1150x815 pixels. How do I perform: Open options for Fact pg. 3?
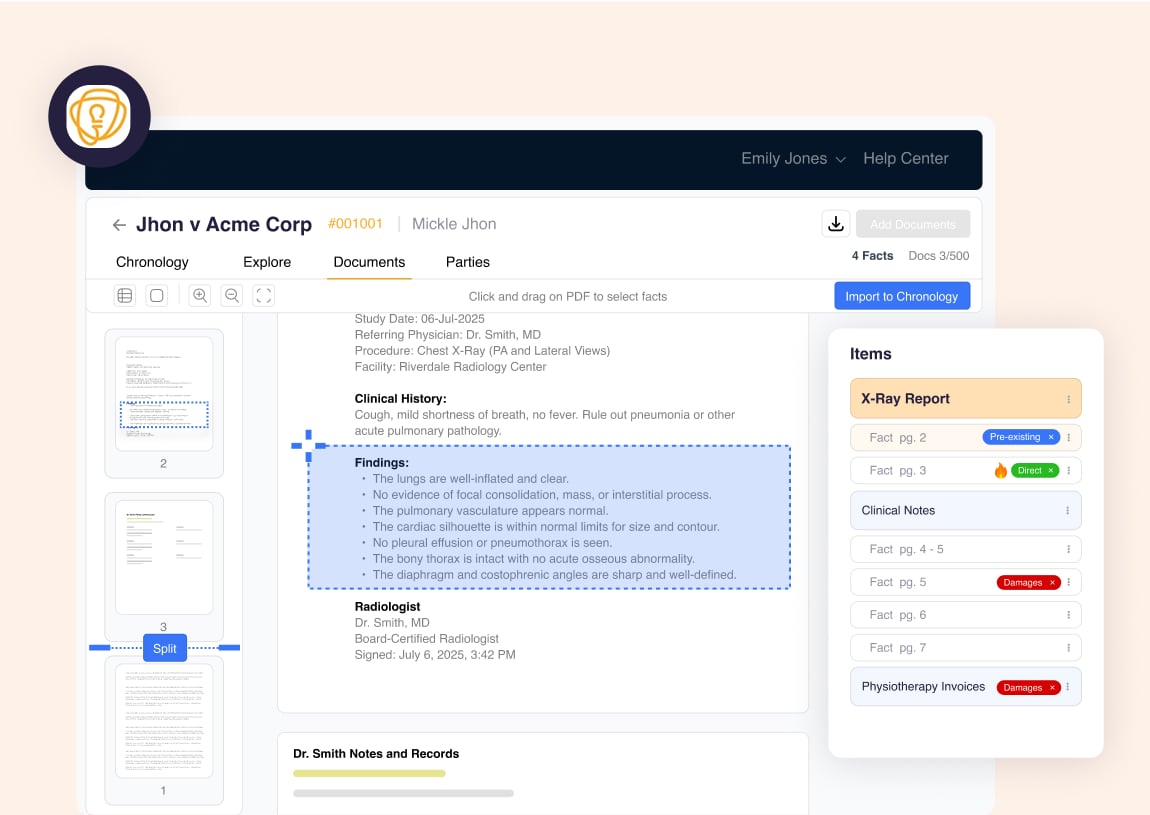pyautogui.click(x=1069, y=470)
